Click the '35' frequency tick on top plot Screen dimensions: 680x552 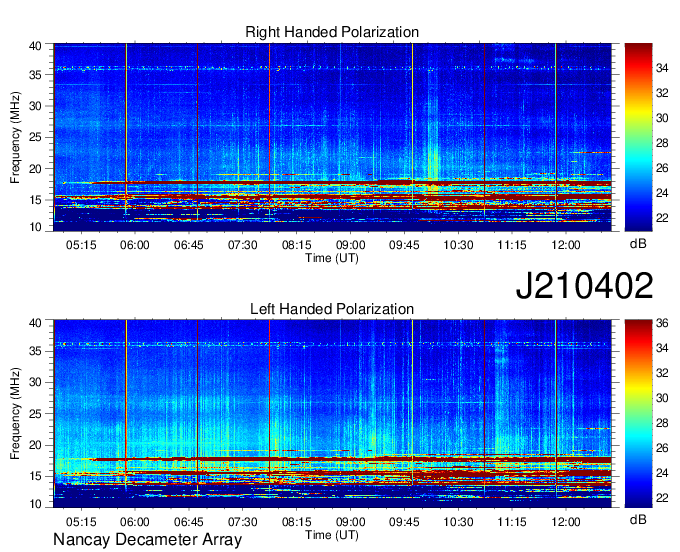coord(35,75)
